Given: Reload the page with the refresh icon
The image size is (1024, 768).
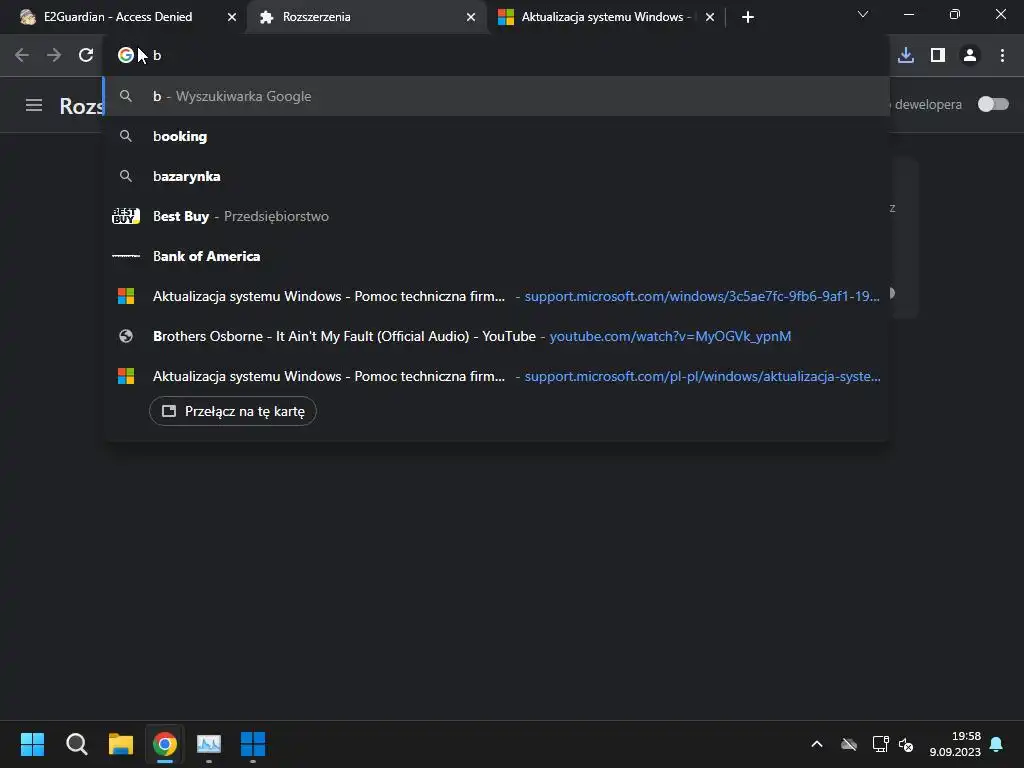Looking at the screenshot, I should pyautogui.click(x=86, y=56).
